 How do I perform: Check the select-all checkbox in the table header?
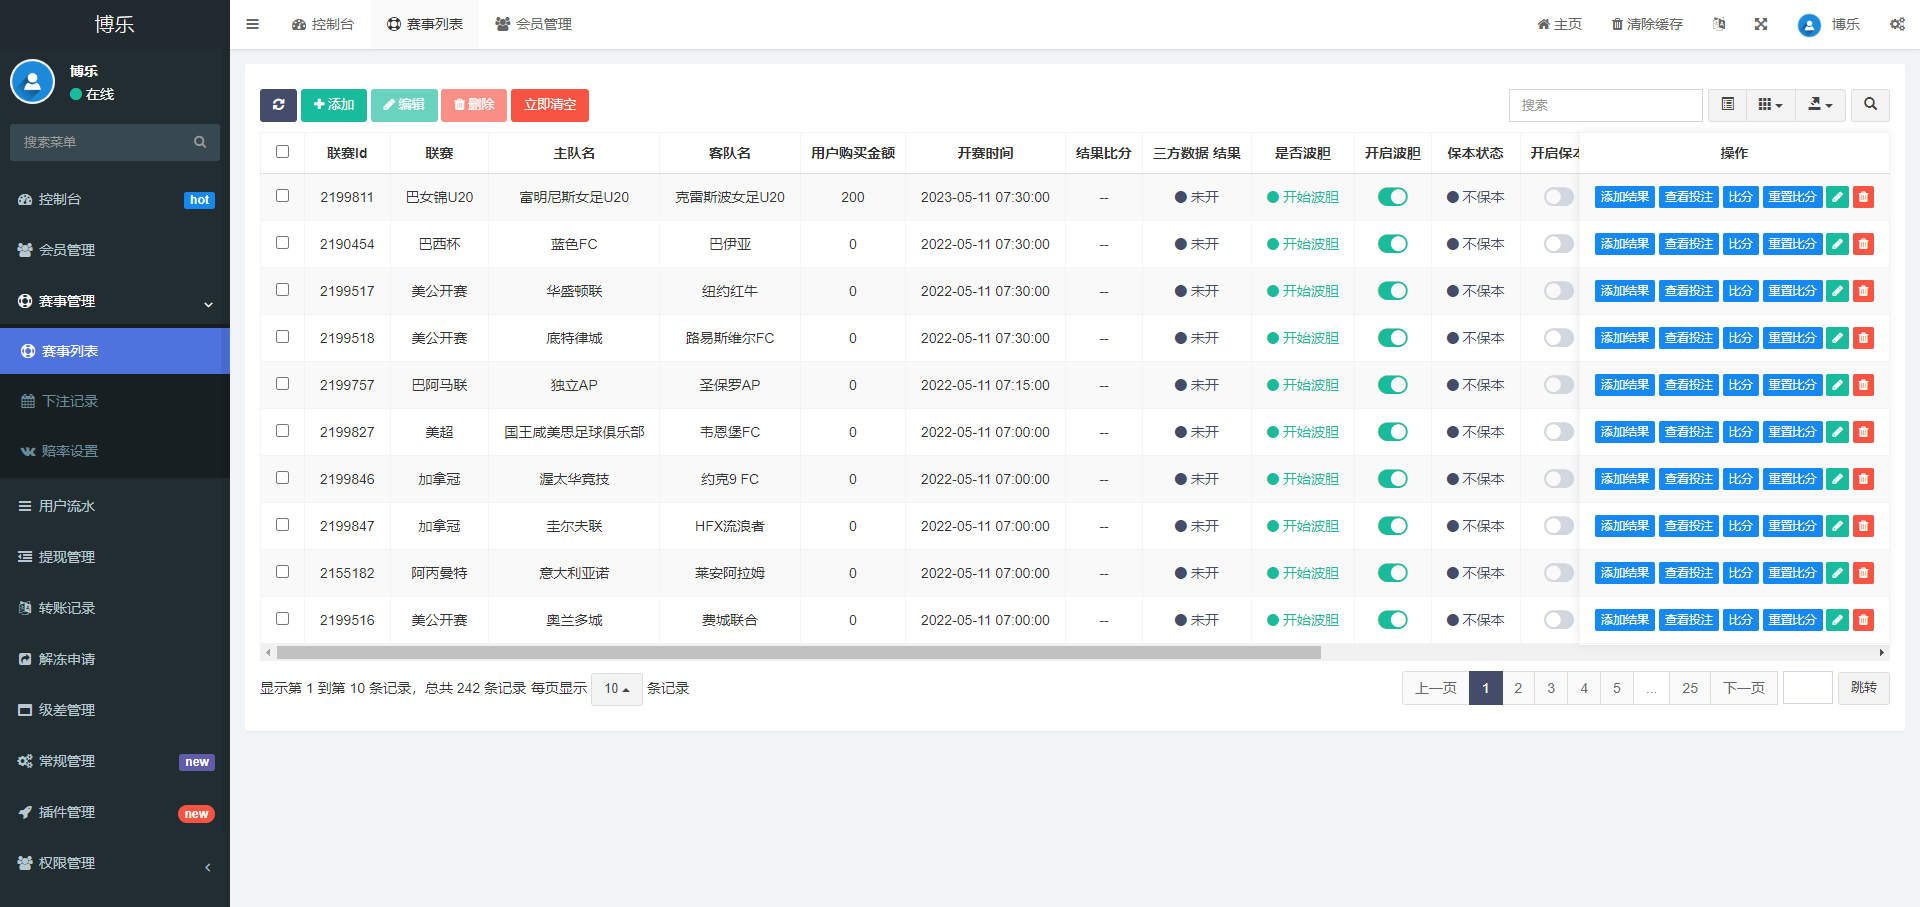pyautogui.click(x=283, y=152)
